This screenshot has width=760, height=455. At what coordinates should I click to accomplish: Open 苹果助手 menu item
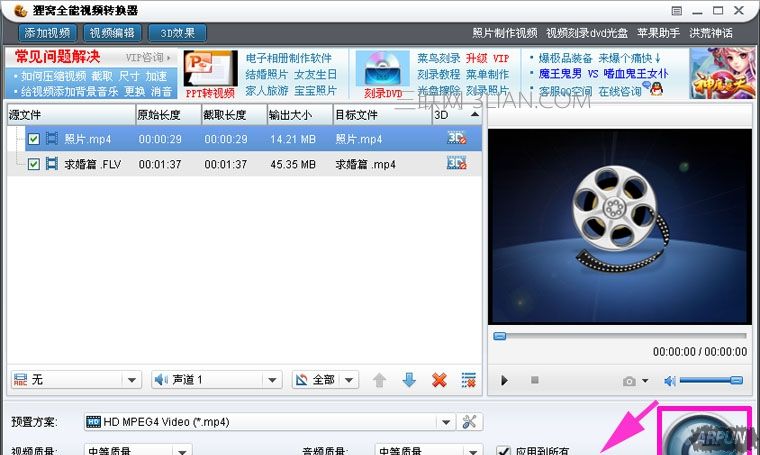[x=658, y=33]
